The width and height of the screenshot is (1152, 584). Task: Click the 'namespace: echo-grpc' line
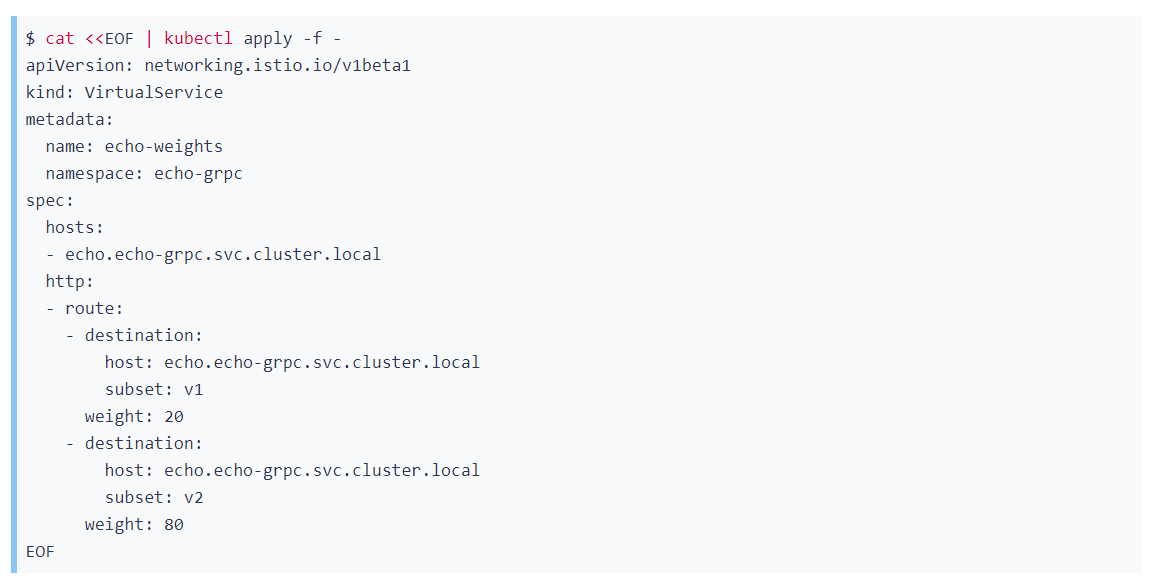(144, 173)
